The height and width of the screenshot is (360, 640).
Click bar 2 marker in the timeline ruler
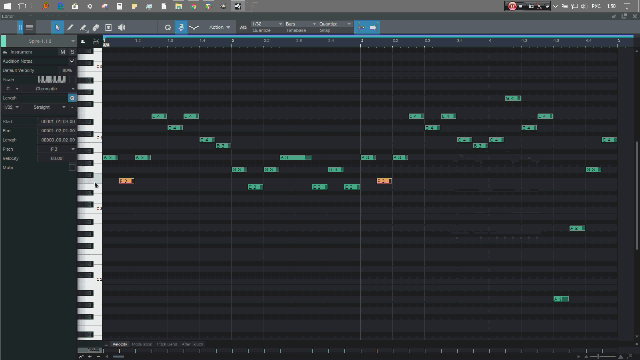tap(232, 41)
